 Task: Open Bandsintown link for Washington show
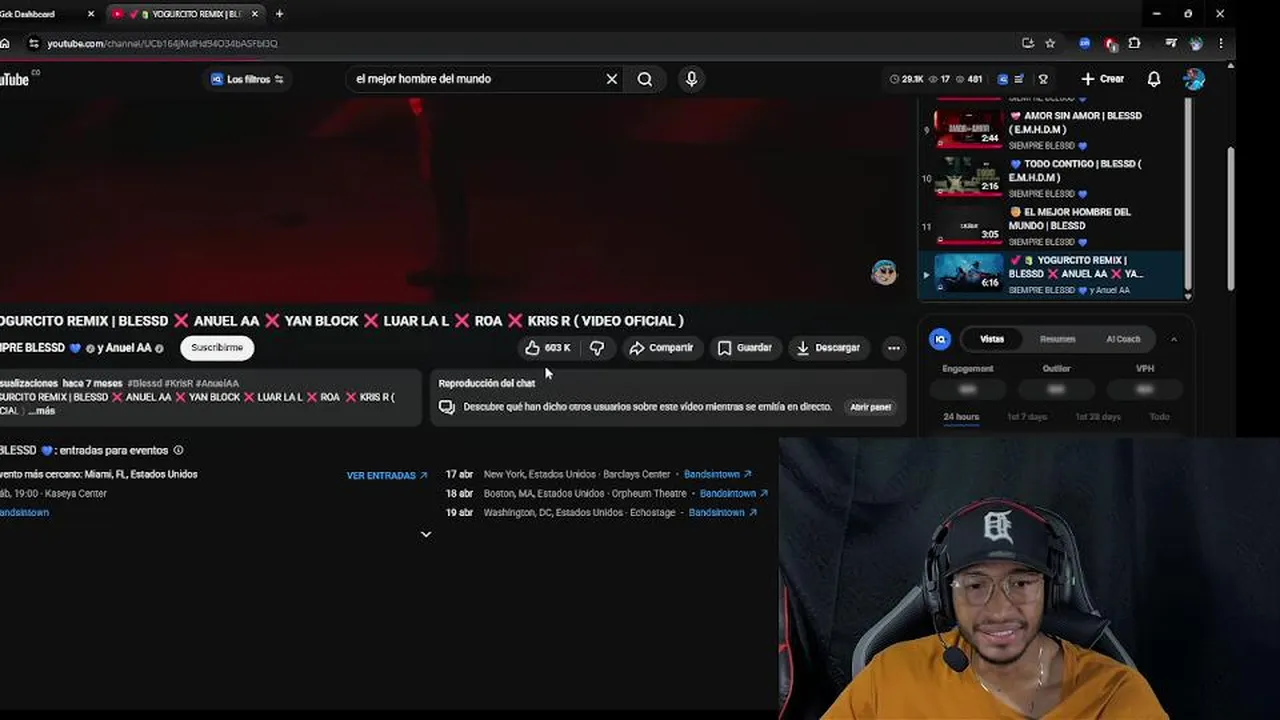coord(723,513)
